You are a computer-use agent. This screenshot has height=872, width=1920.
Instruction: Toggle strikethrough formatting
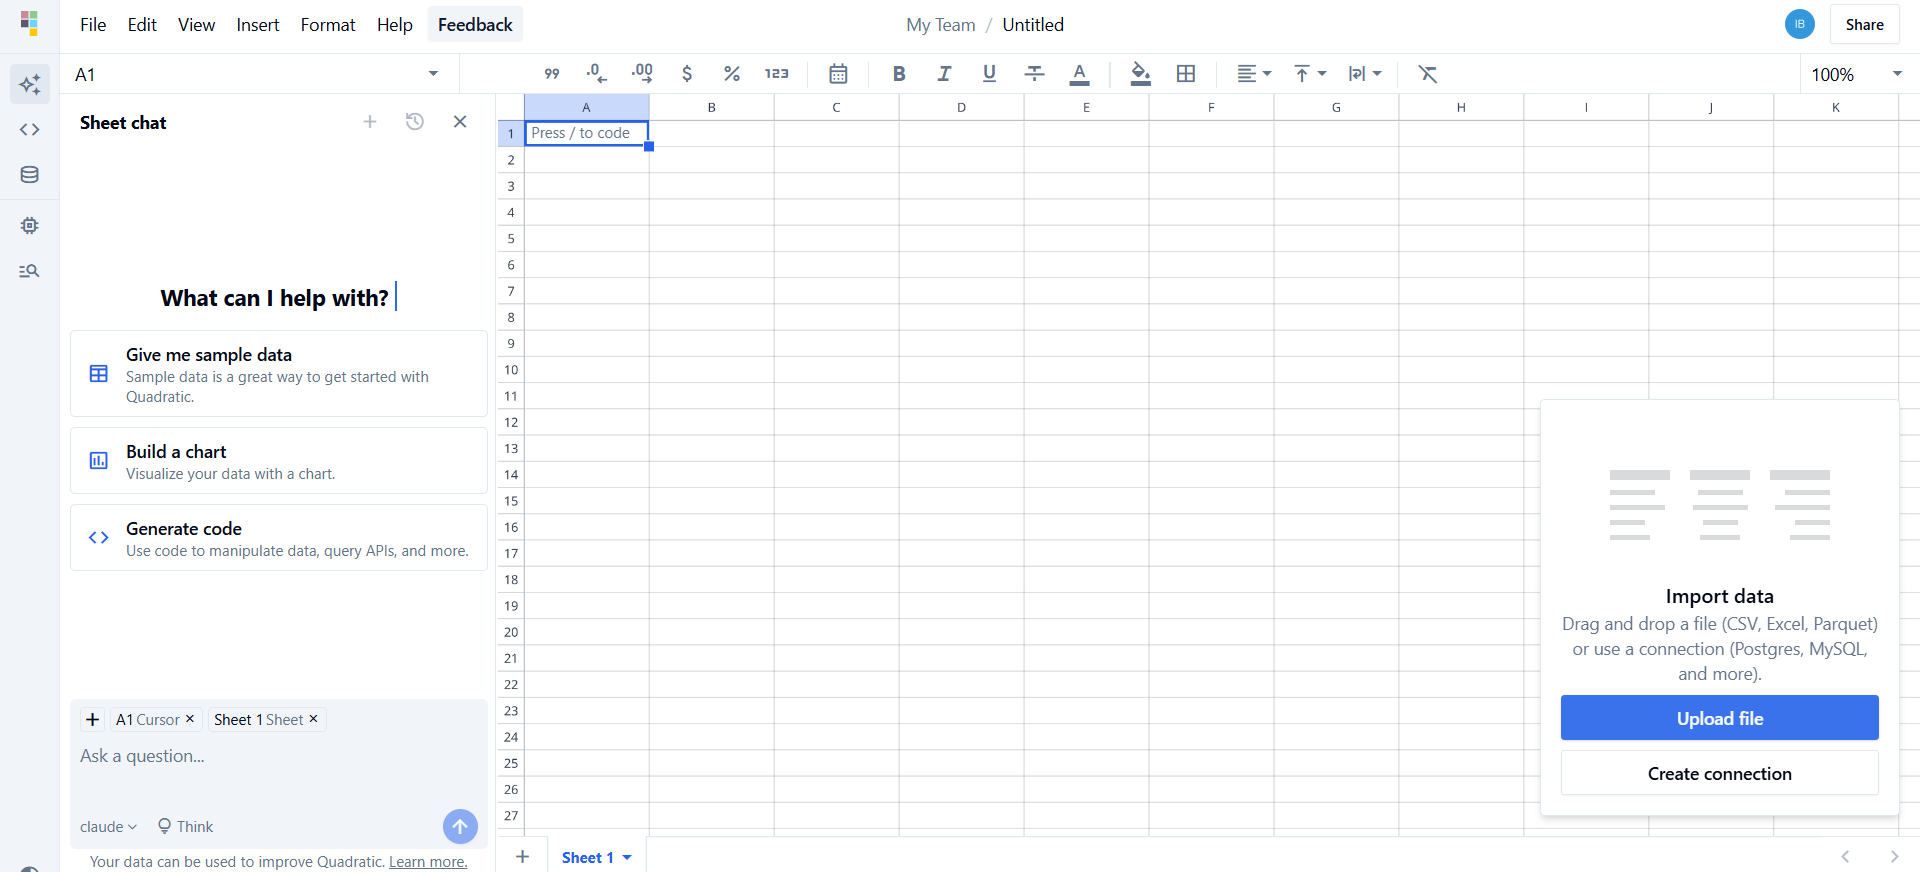(1035, 74)
